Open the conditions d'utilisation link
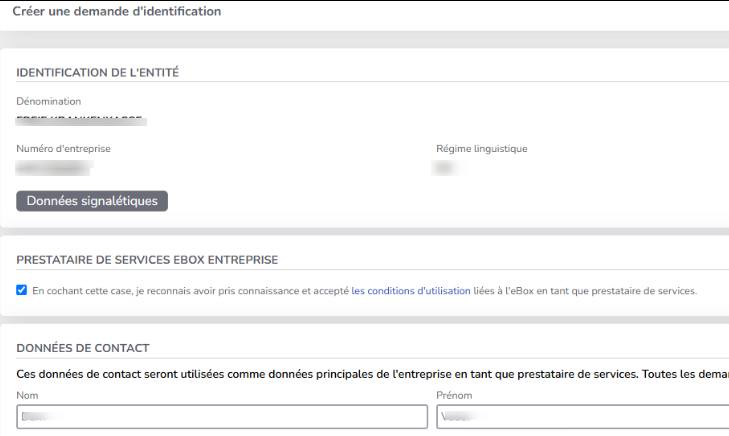This screenshot has width=729, height=436. pyautogui.click(x=410, y=291)
